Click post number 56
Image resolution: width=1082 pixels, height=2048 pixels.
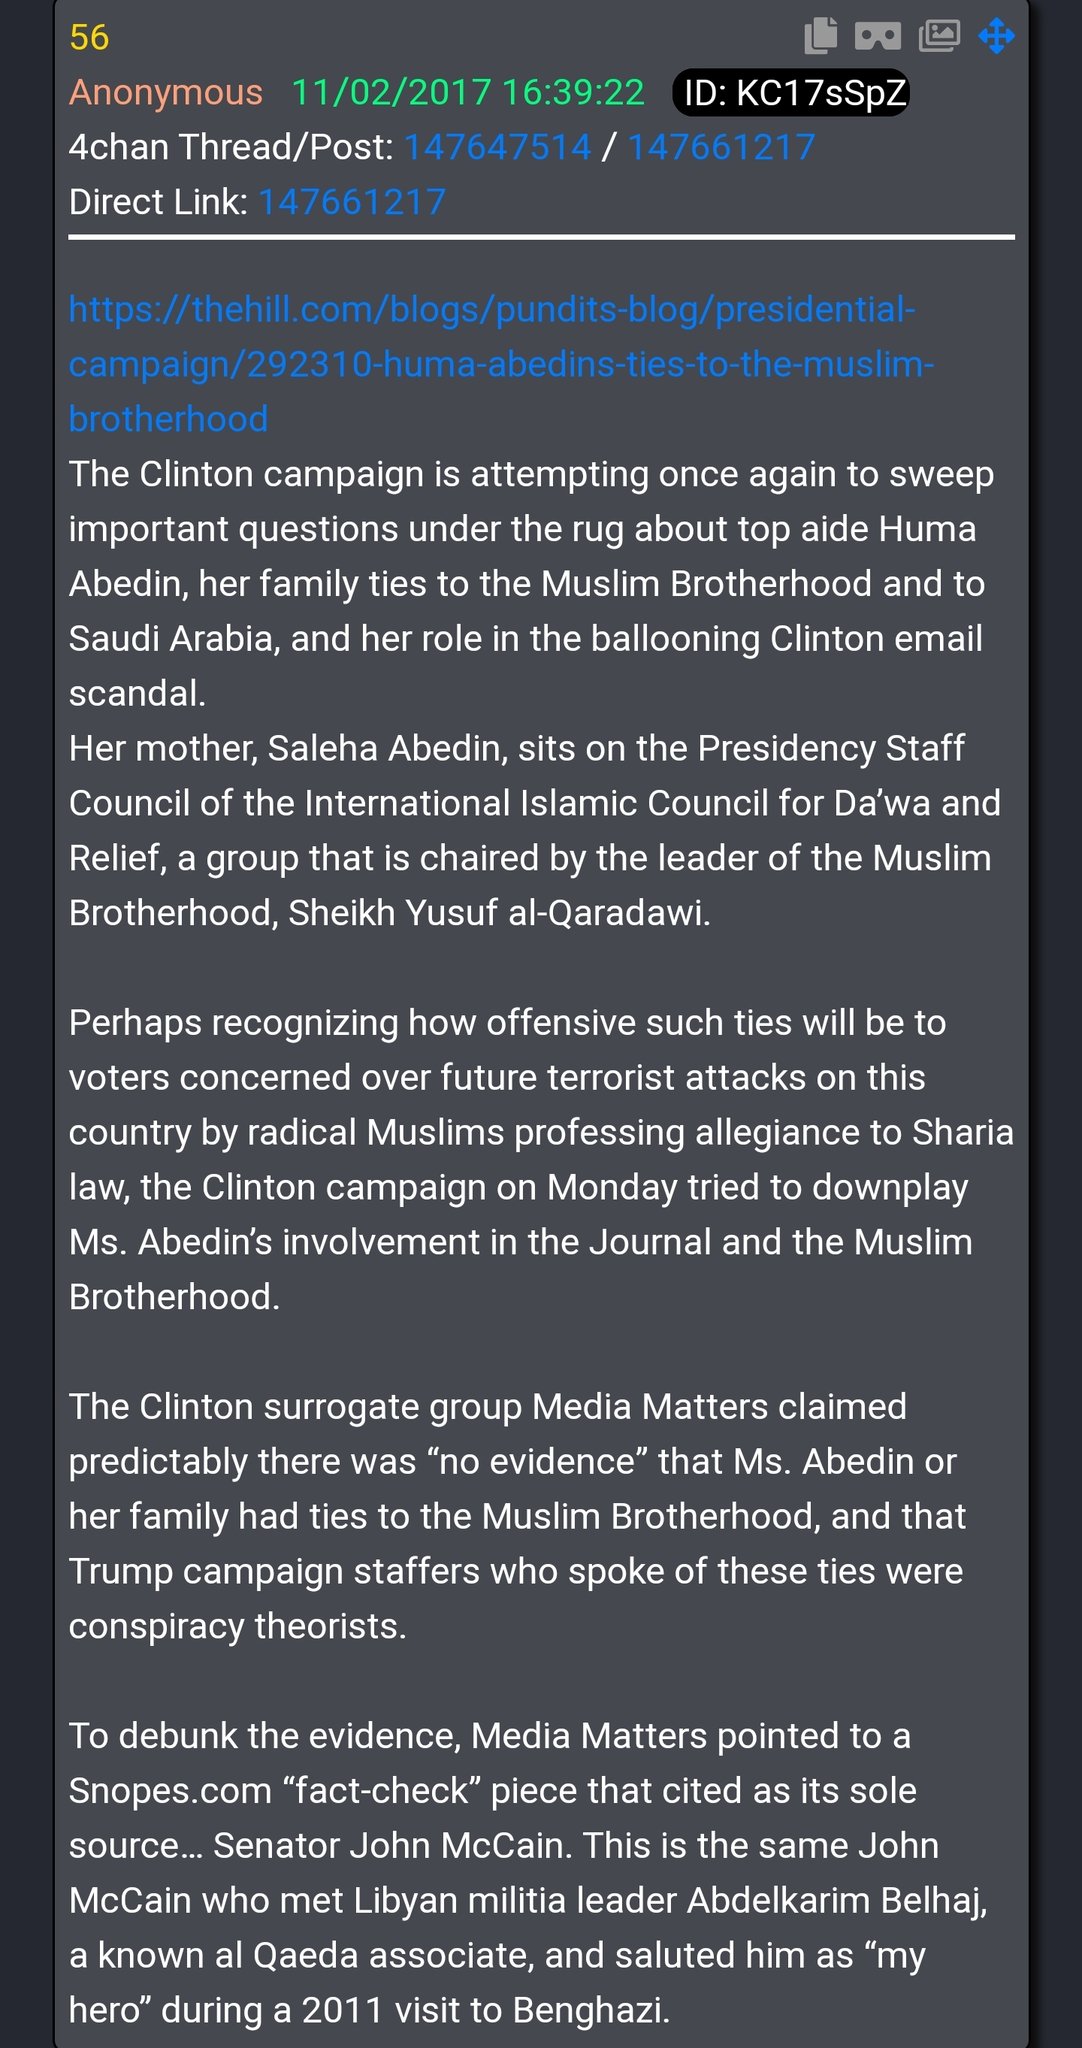(x=89, y=38)
